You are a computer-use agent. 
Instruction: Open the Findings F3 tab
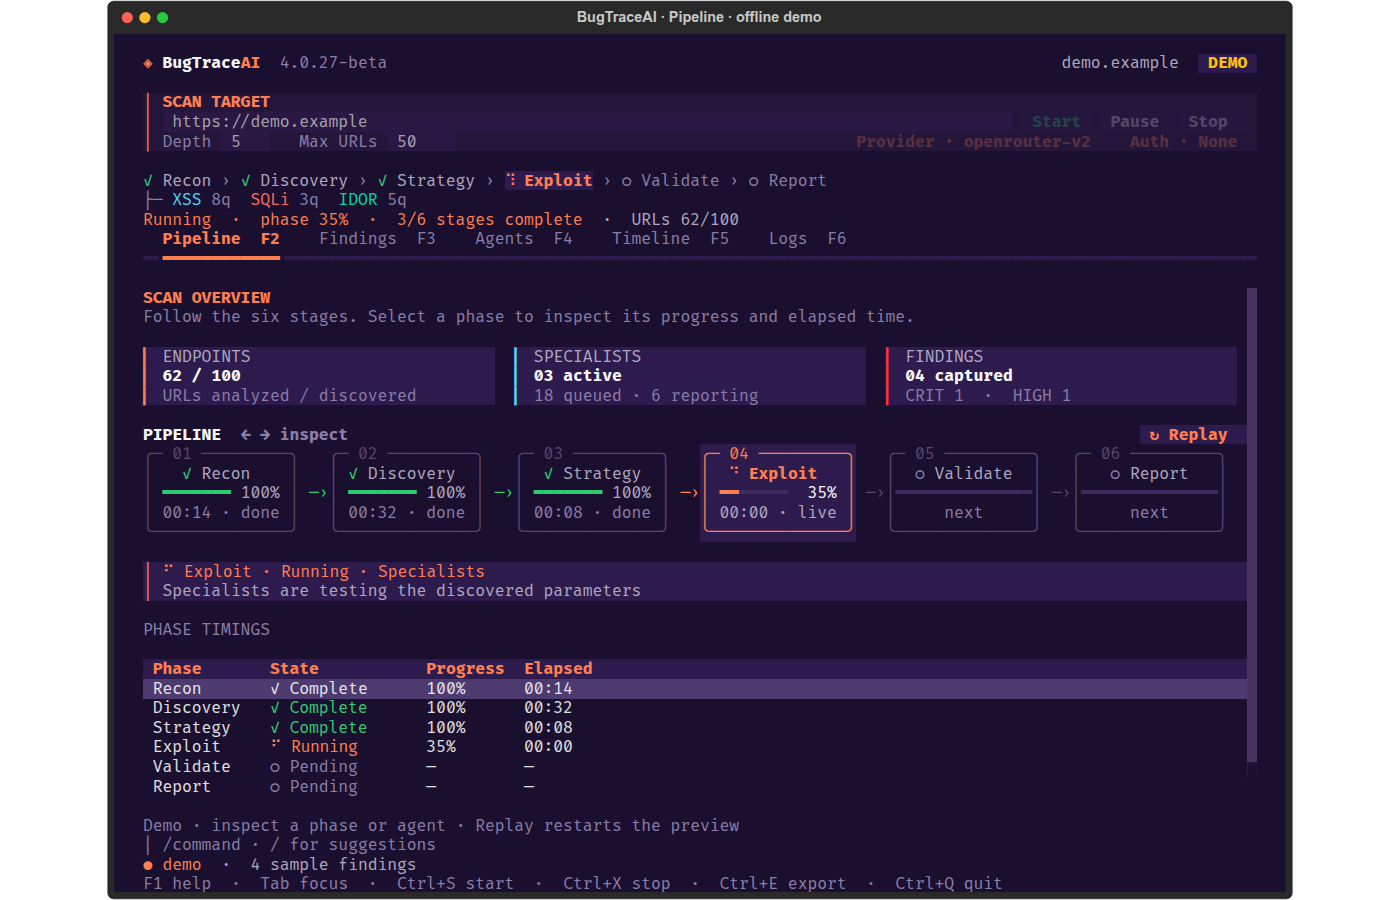377,239
